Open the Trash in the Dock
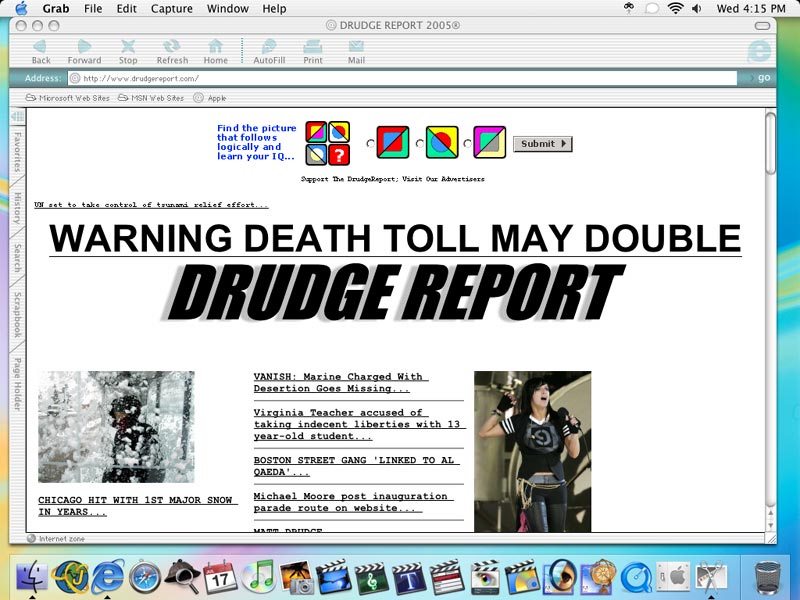Screen dimensions: 800x600 coord(767,577)
